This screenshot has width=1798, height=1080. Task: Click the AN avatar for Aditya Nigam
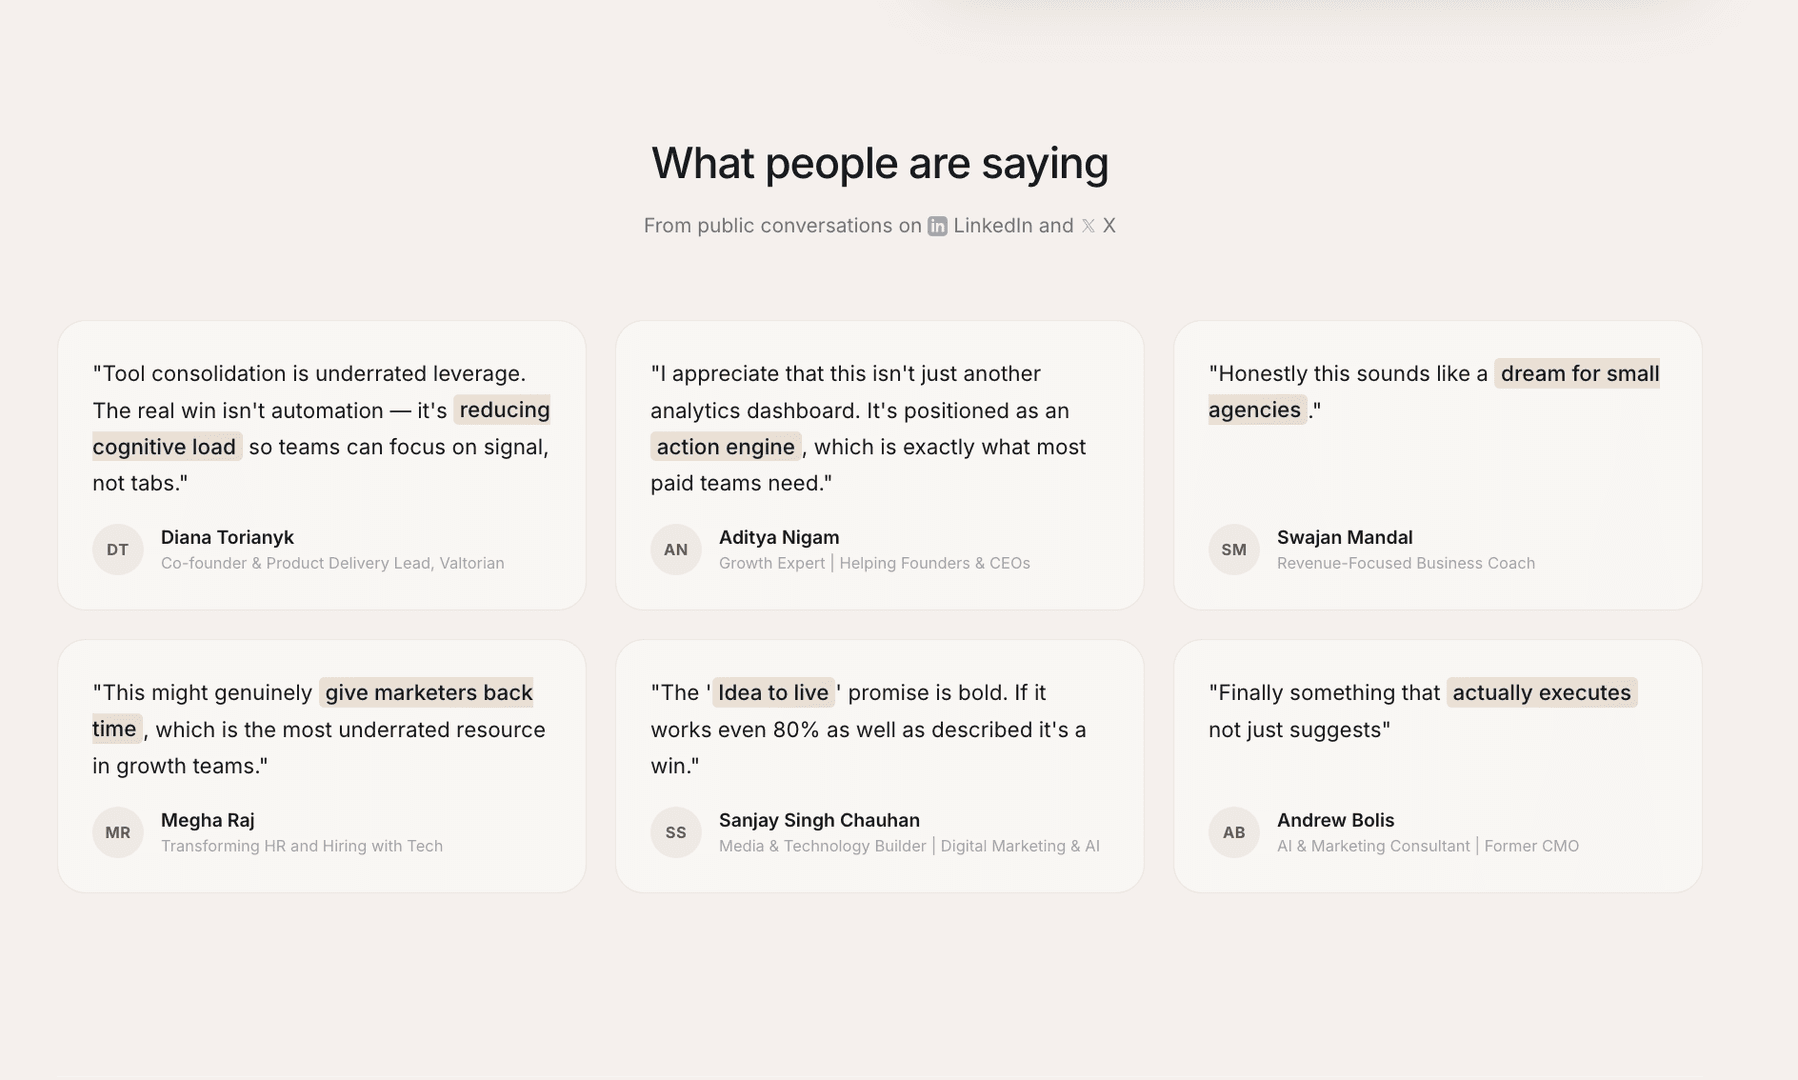[676, 549]
